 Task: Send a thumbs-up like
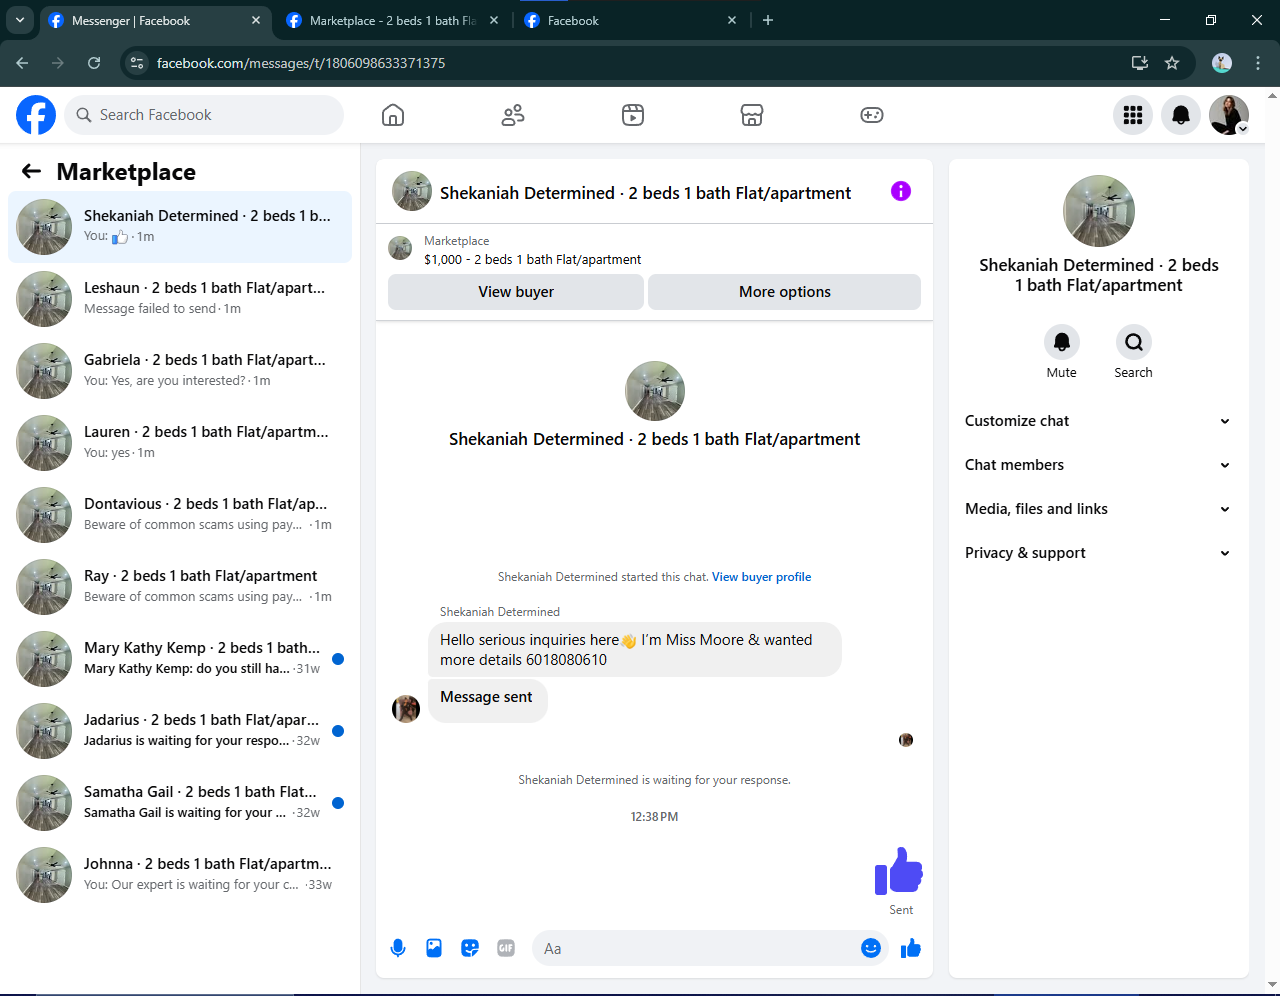(911, 948)
